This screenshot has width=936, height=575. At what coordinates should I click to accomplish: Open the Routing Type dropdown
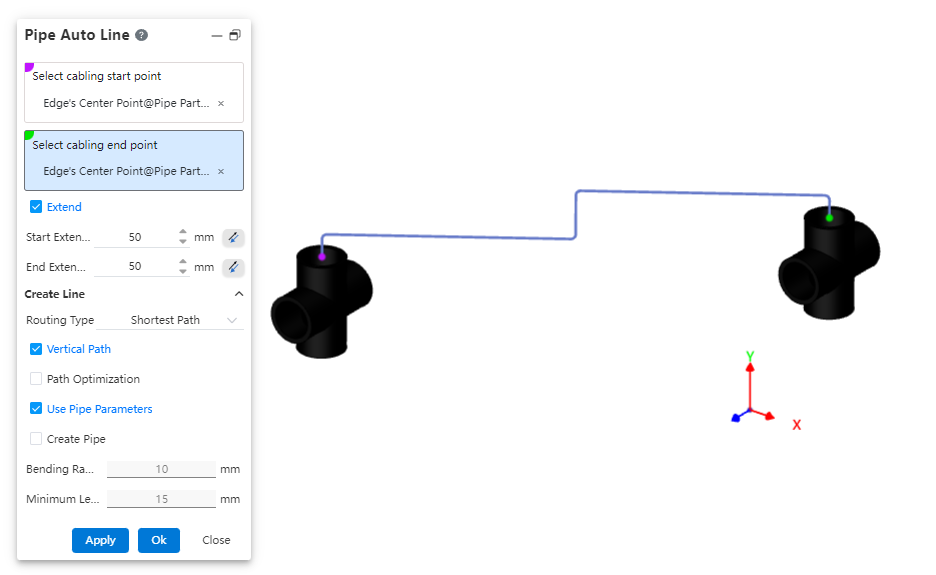[184, 320]
